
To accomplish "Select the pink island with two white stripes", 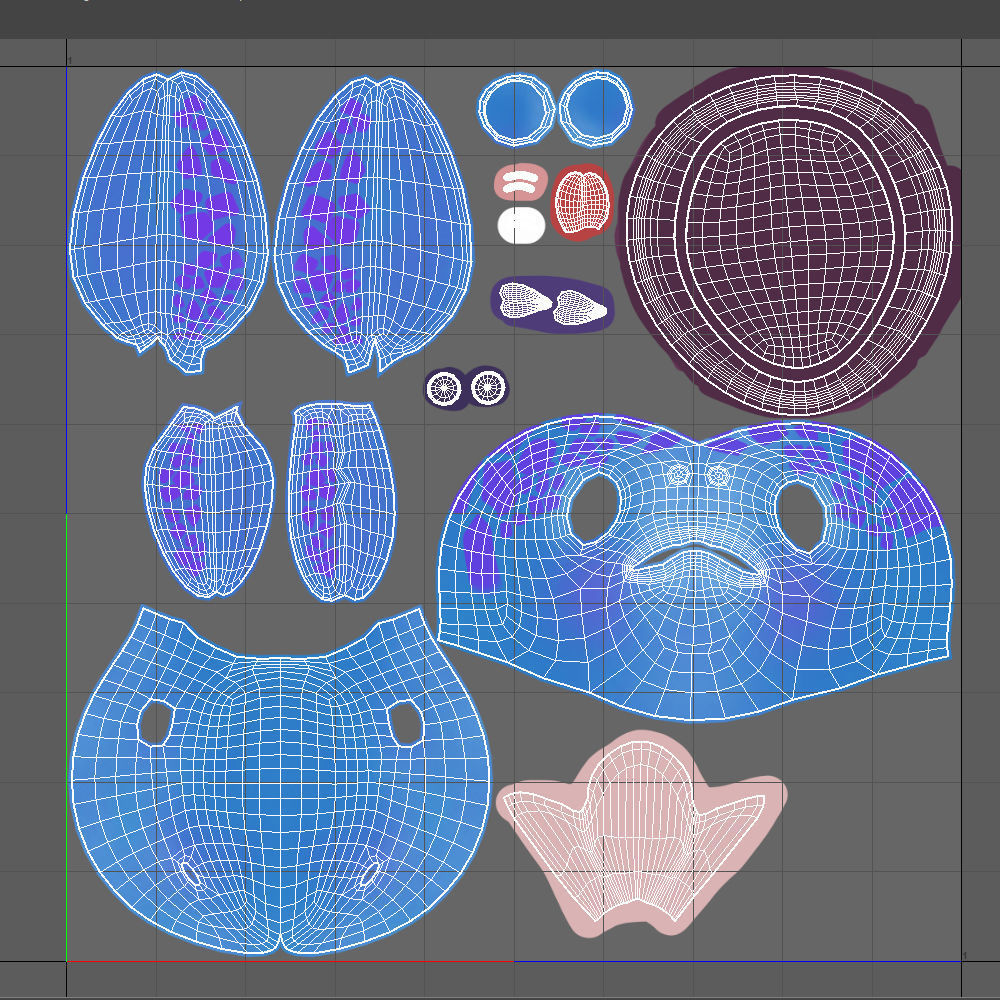I will pos(521,182).
